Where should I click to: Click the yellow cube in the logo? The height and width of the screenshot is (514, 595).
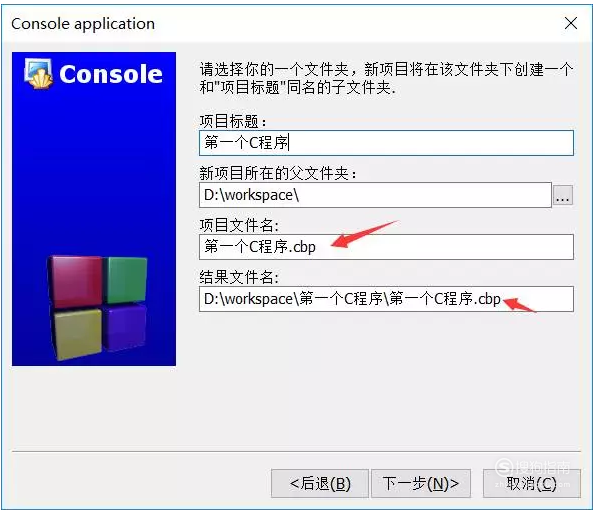pyautogui.click(x=78, y=333)
